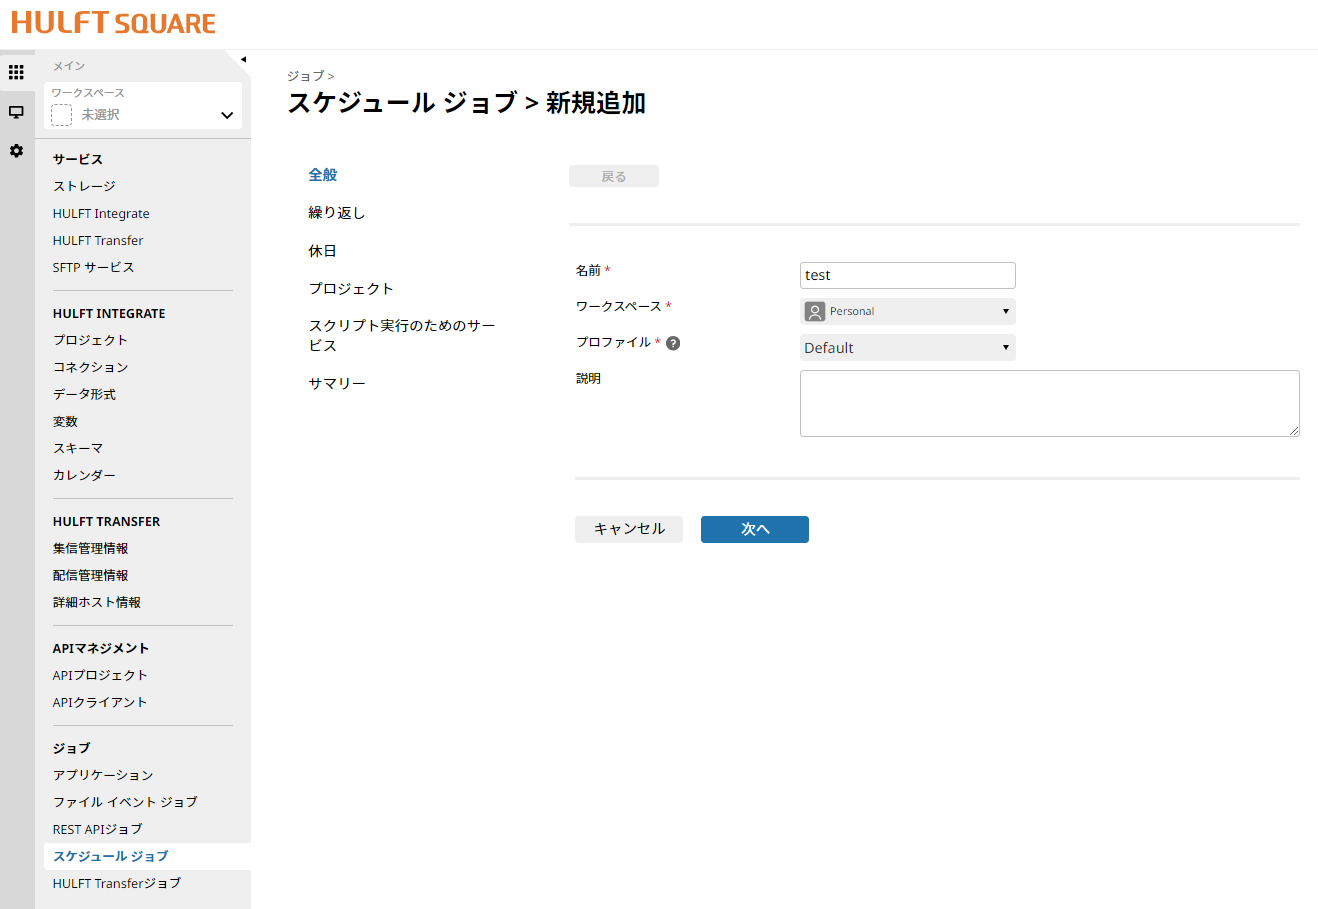1318x909 pixels.
Task: Switch to the 繰り返し step
Action: tap(337, 213)
